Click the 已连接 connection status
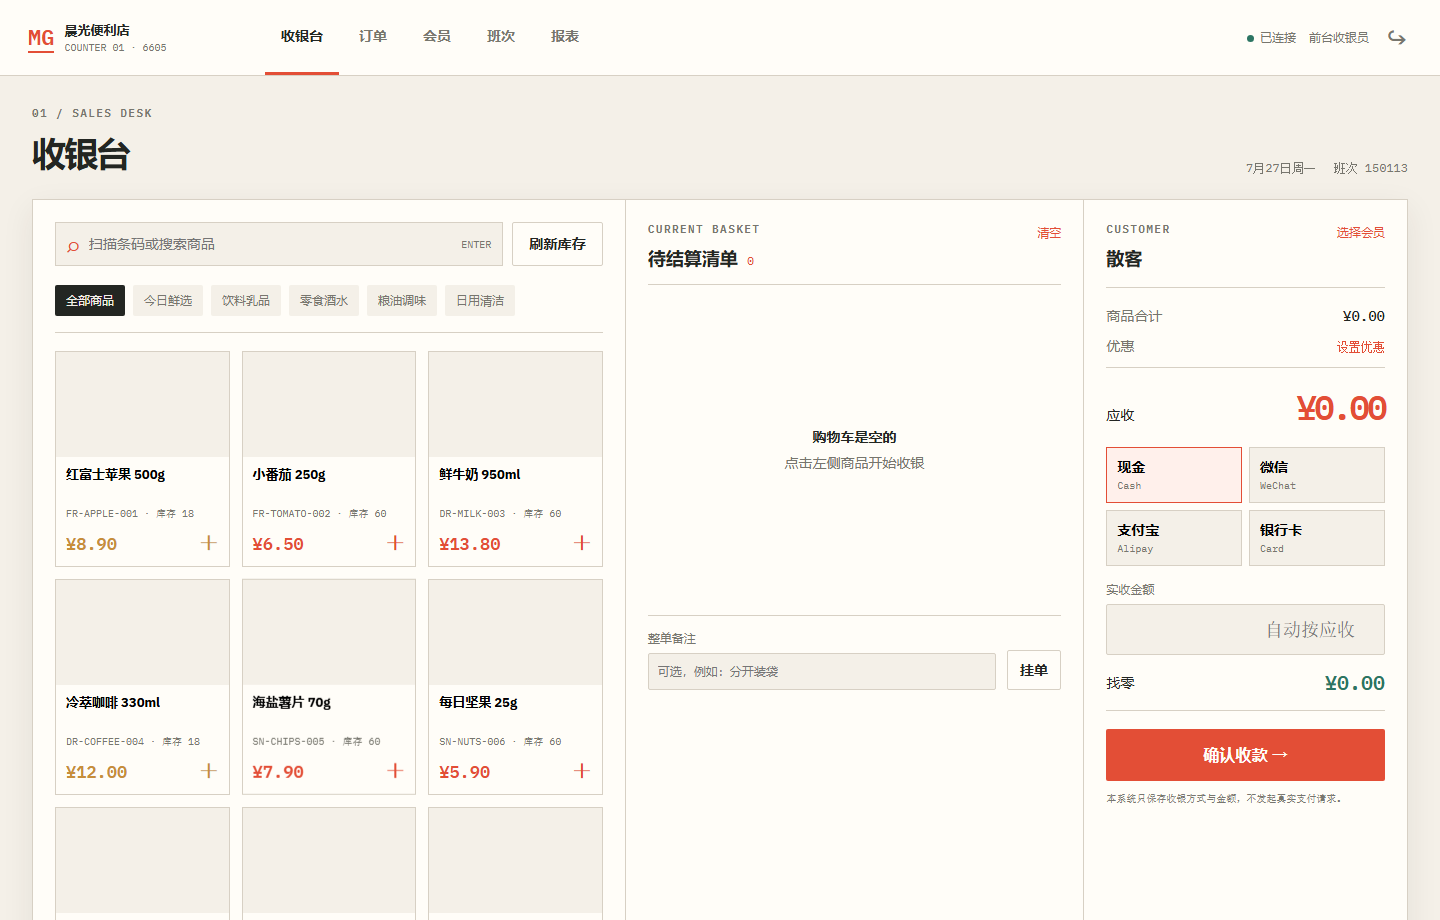Screen dimensions: 1440x920 pyautogui.click(x=1271, y=38)
